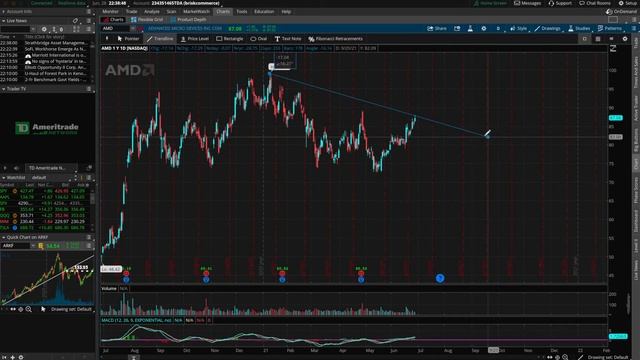Click the plus icon in the bottom-left gadget bar

(13, 357)
